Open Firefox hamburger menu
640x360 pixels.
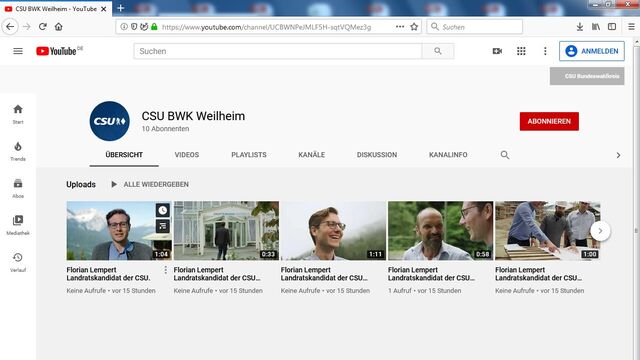click(x=631, y=27)
